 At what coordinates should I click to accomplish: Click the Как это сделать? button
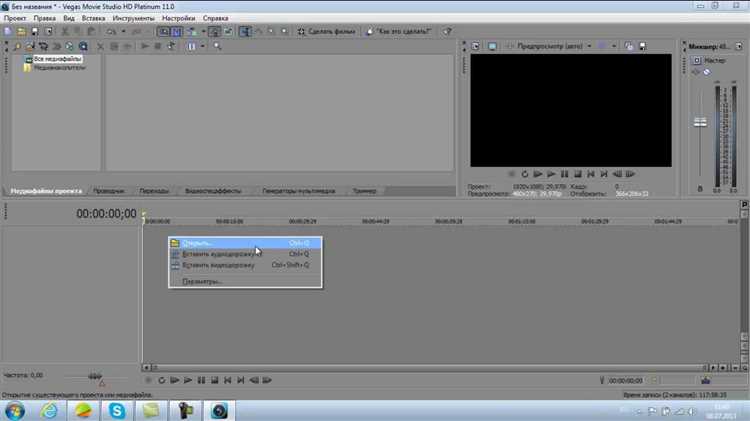(x=400, y=32)
